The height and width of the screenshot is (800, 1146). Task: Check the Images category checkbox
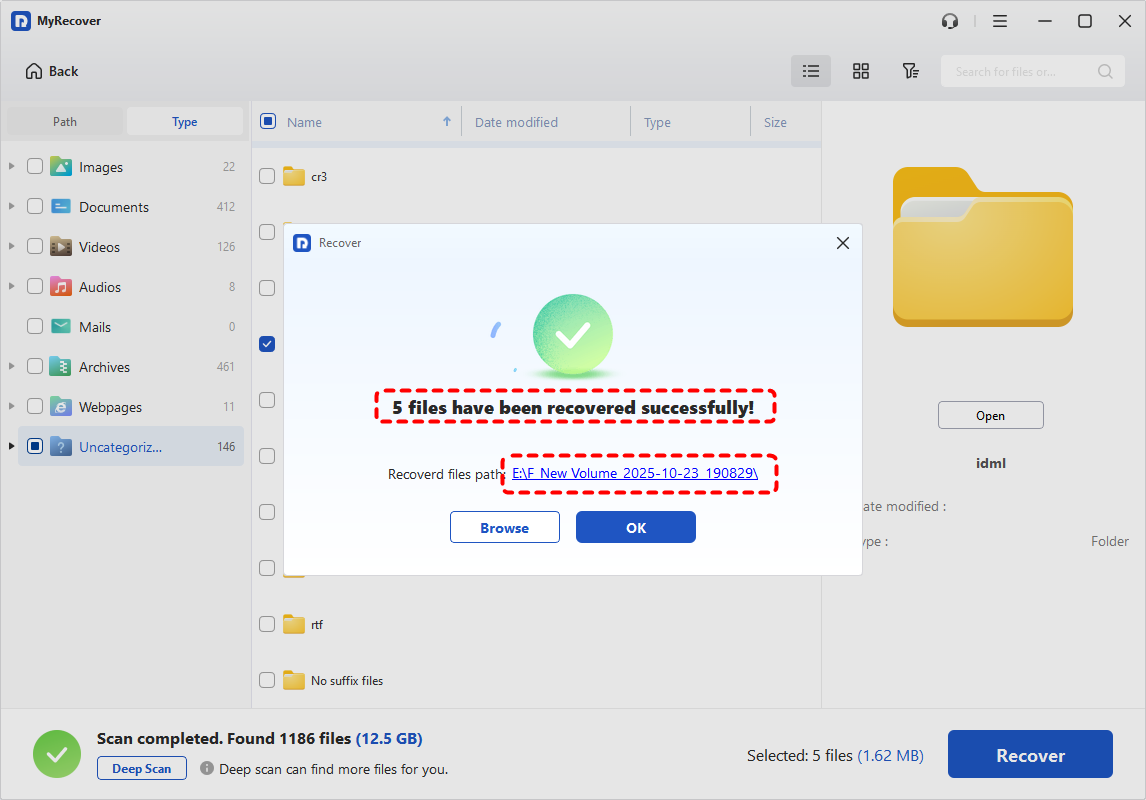click(35, 167)
